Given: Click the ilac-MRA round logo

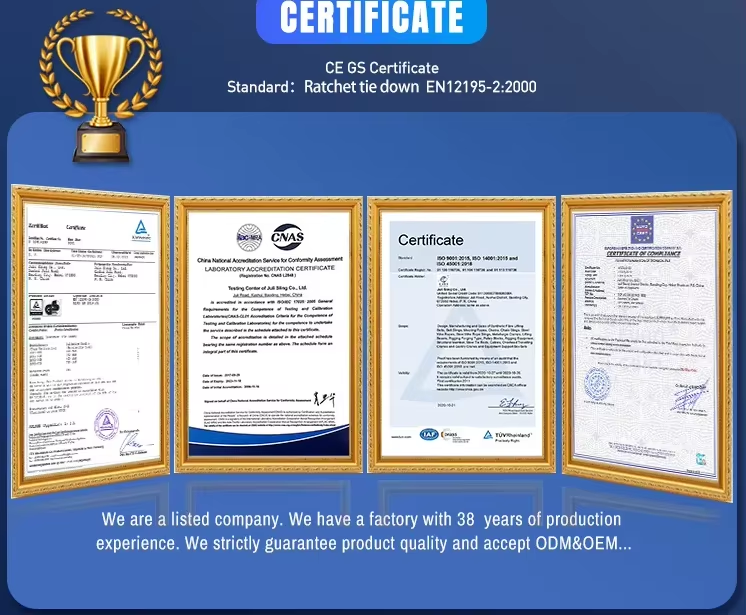Looking at the screenshot, I should 250,237.
